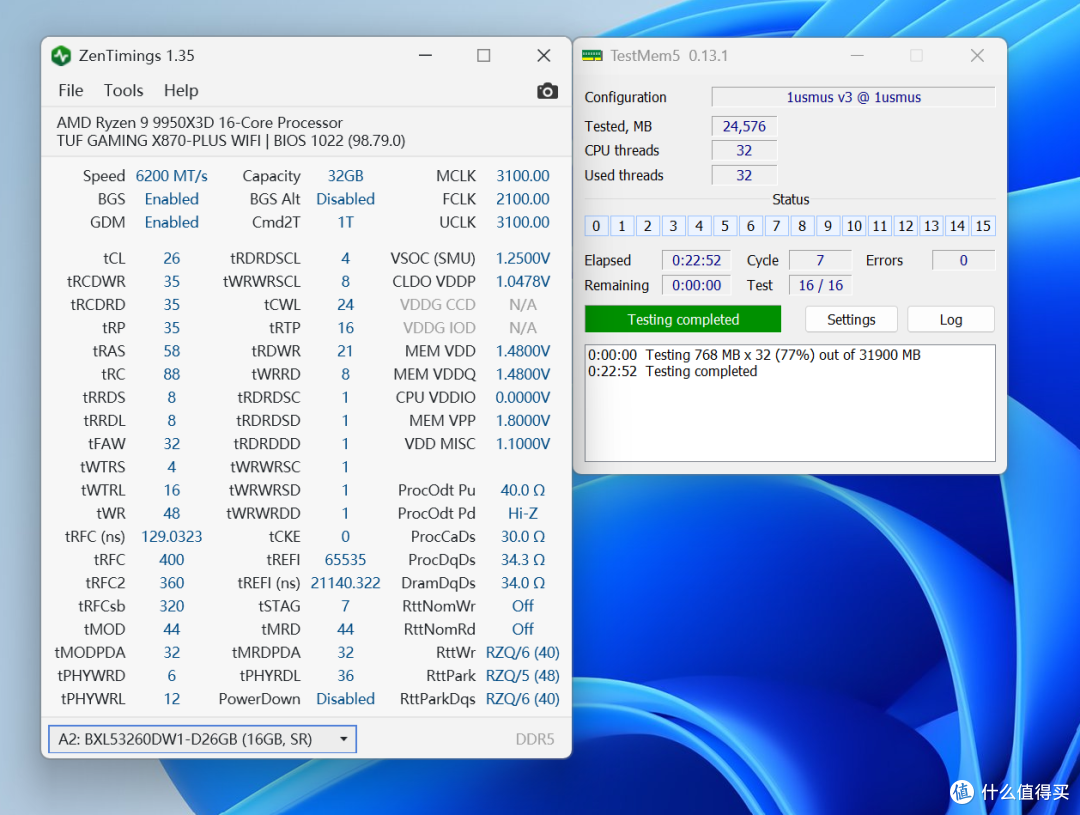Close the TestMem5 window
The image size is (1080, 815).
977,56
